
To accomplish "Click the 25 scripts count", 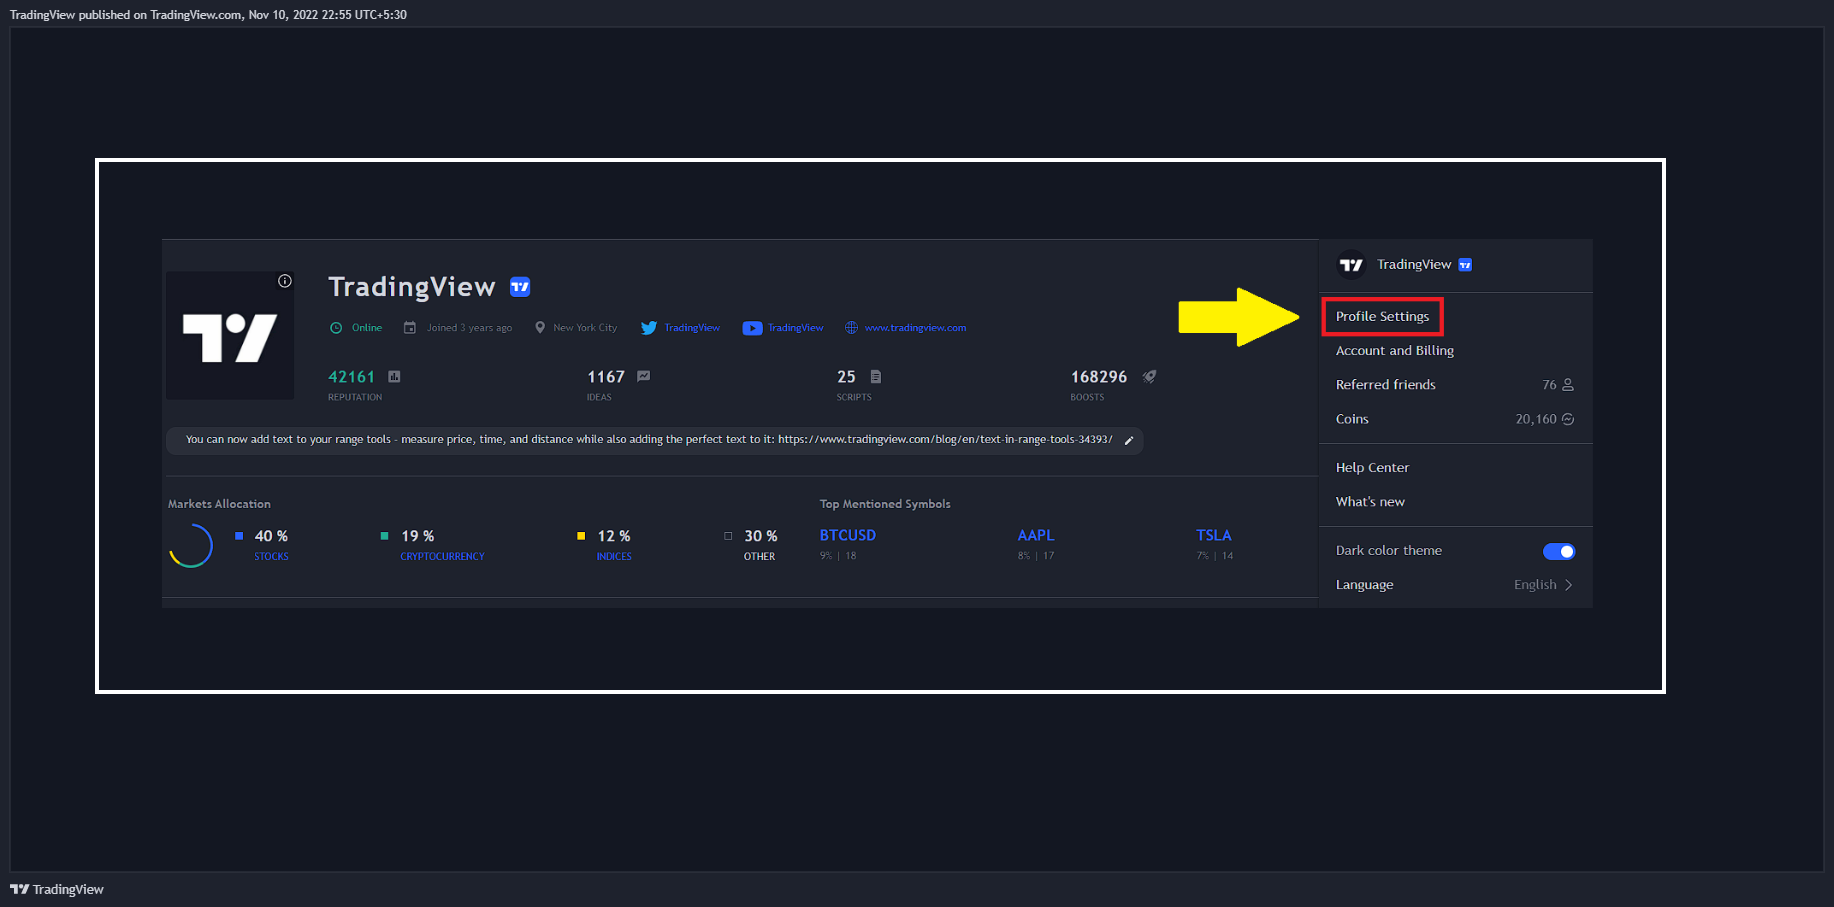I will pos(847,377).
